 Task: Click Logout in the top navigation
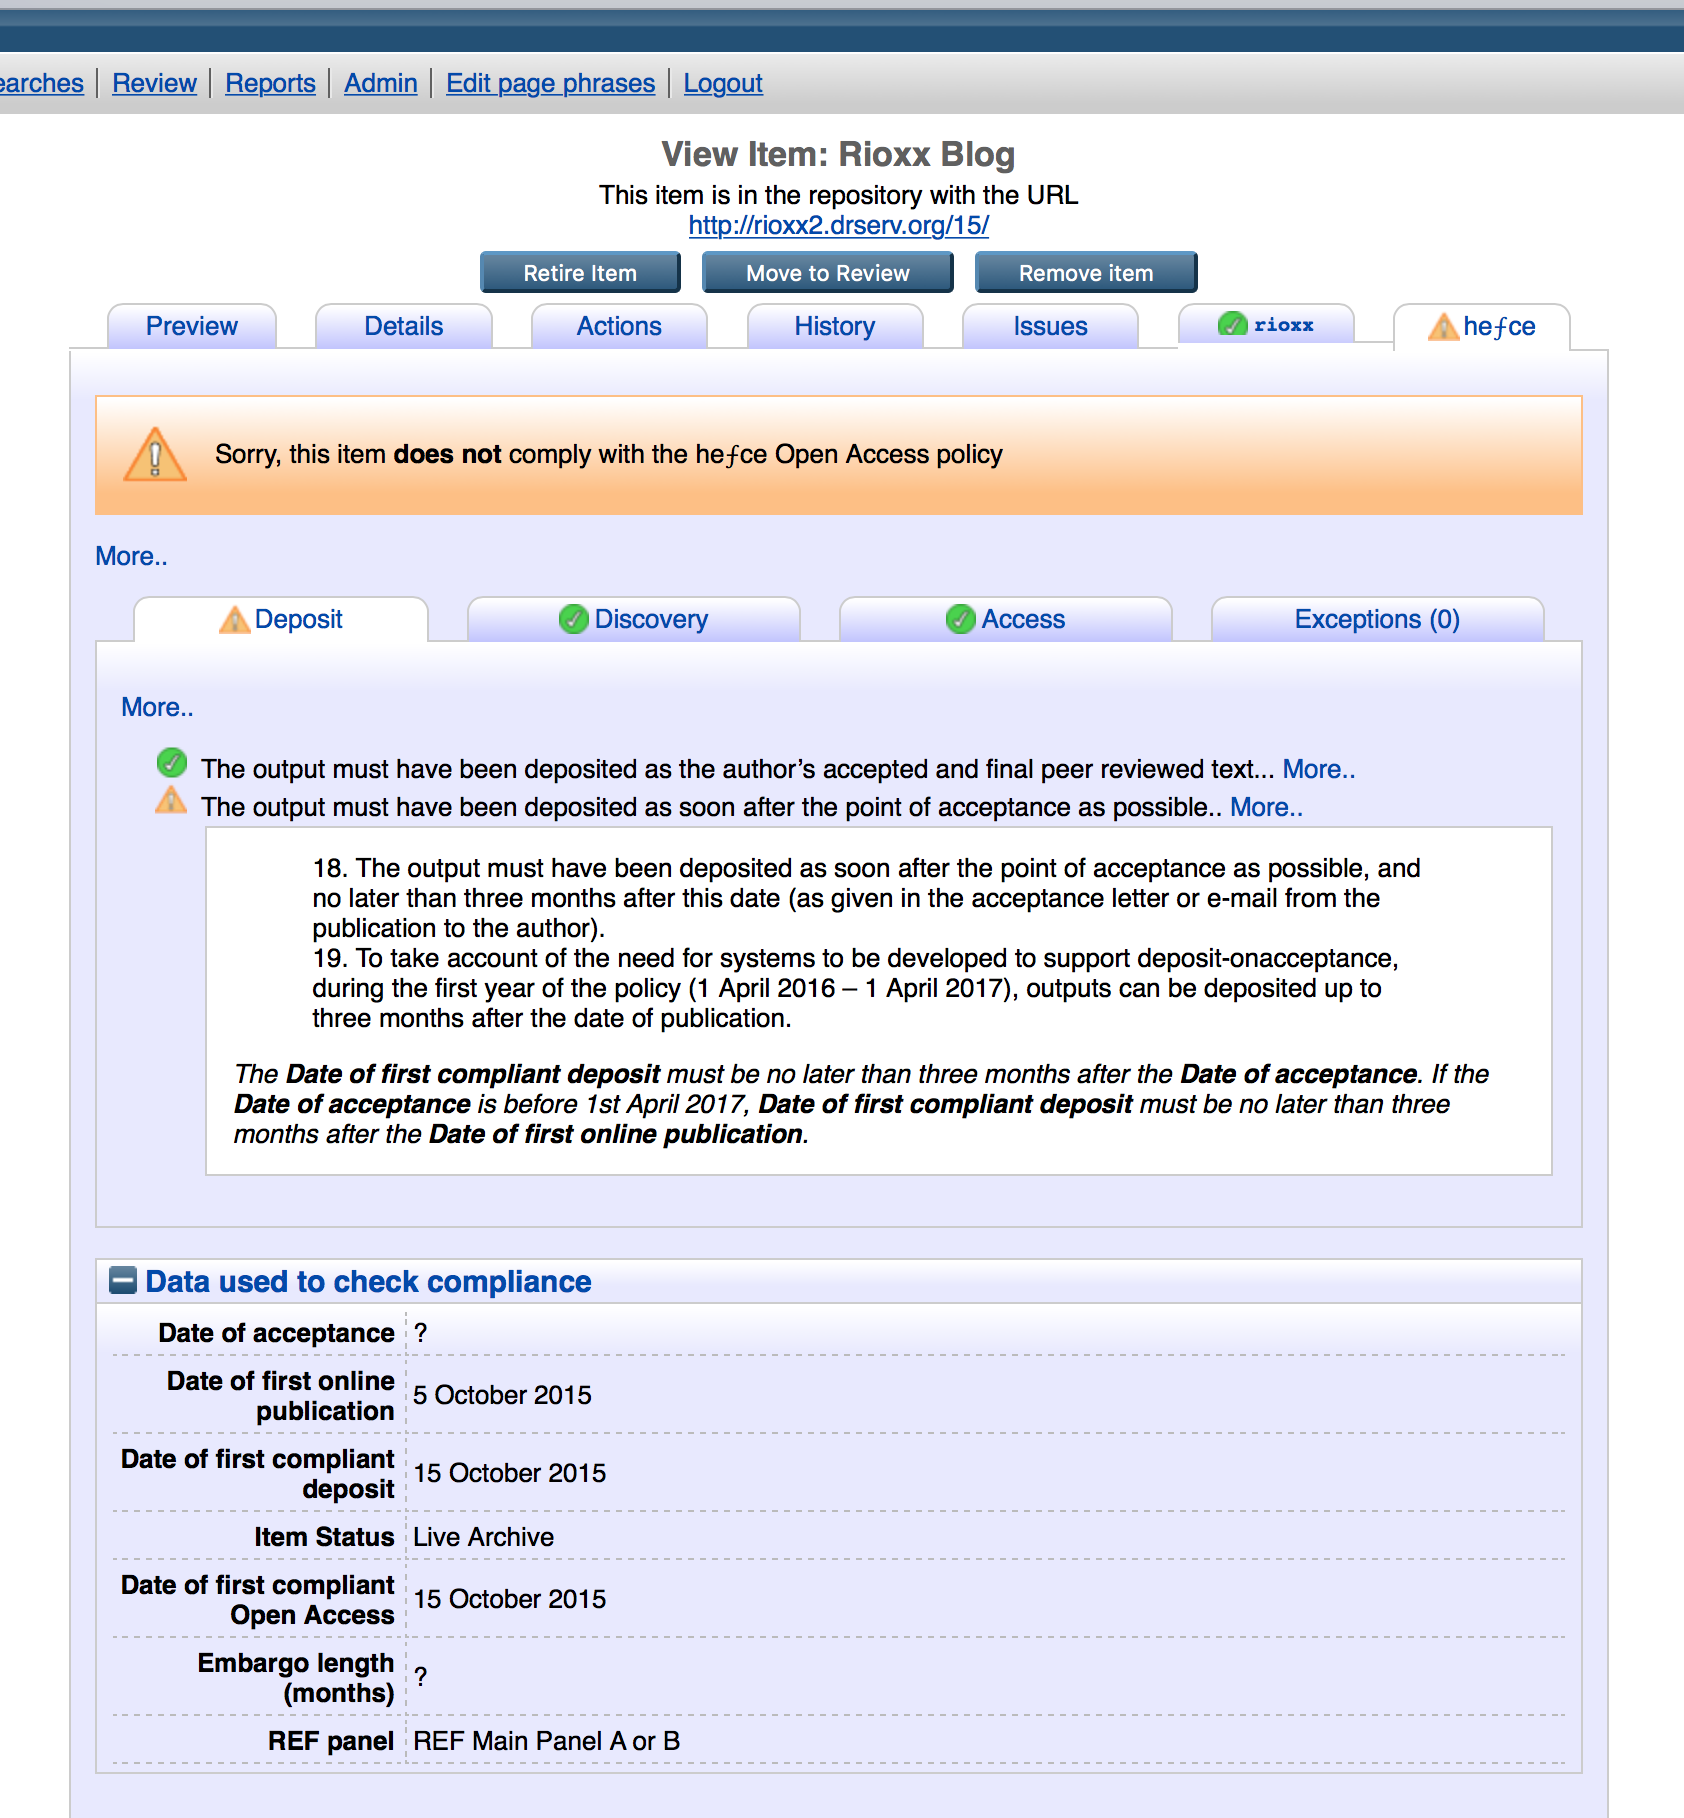(x=722, y=83)
